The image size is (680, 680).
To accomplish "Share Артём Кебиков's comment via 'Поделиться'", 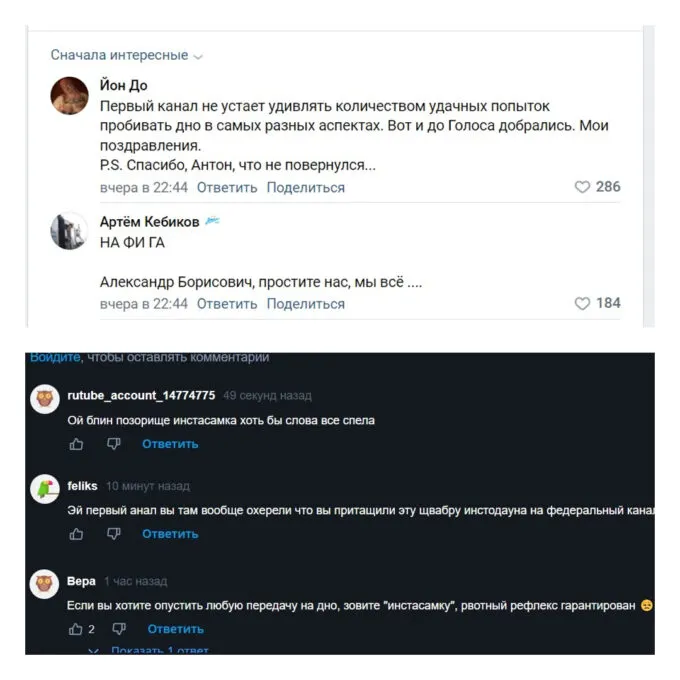I will [x=306, y=304].
